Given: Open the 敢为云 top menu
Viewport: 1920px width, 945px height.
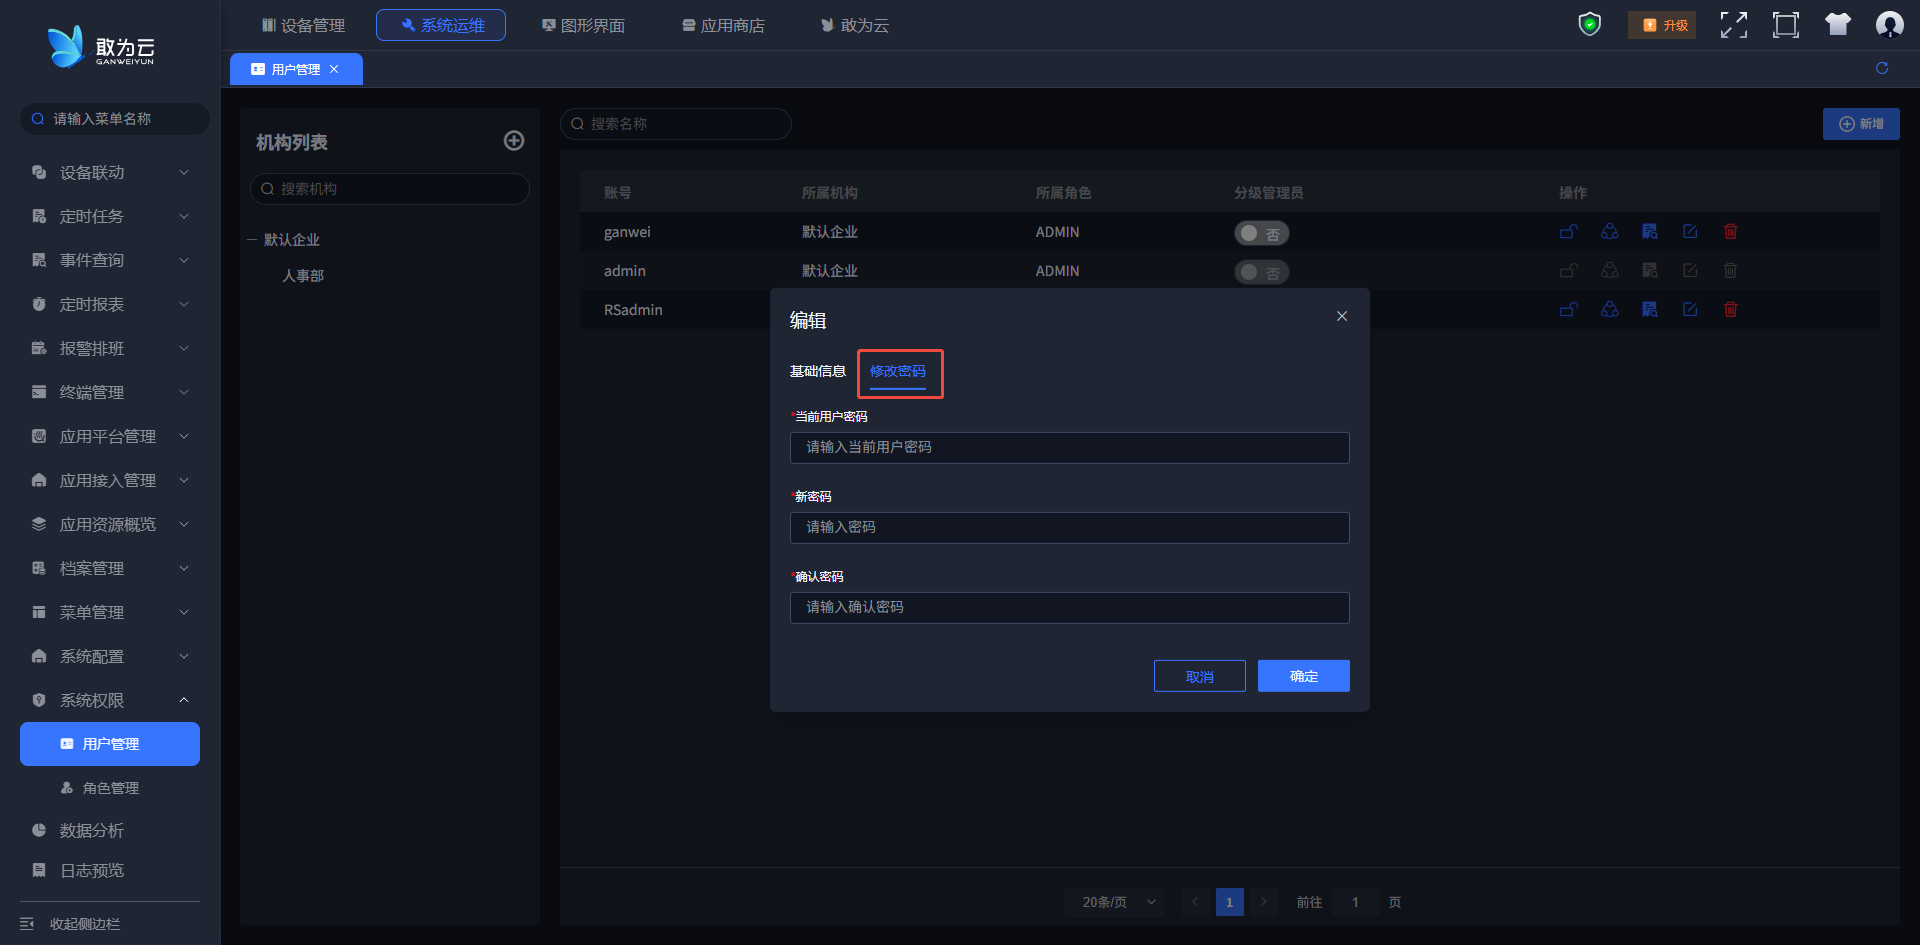Looking at the screenshot, I should click(855, 25).
